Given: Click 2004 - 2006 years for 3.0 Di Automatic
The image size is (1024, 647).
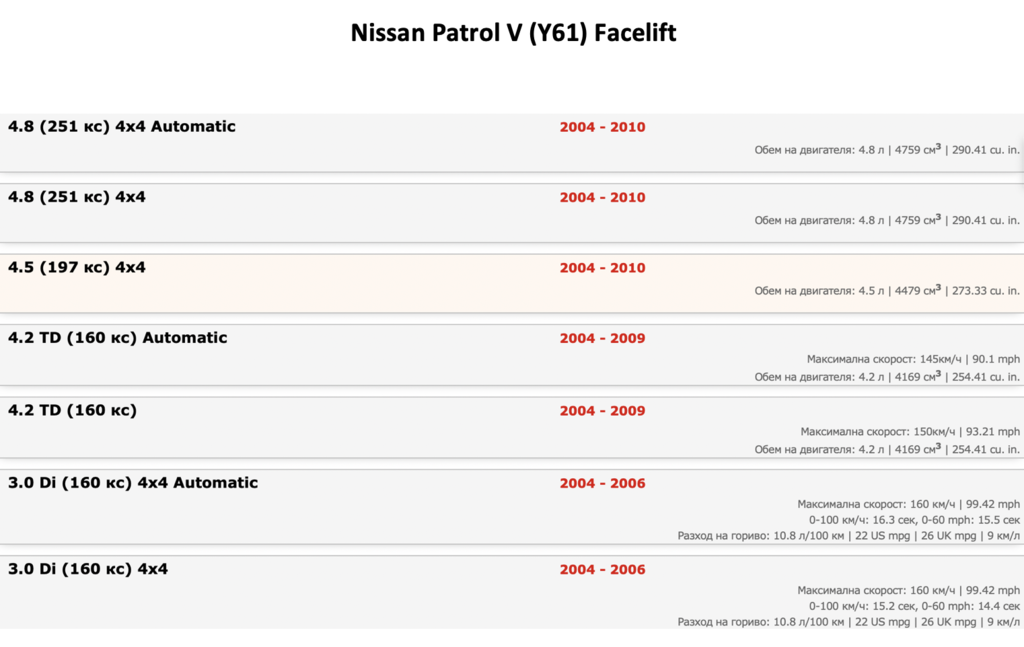Looking at the screenshot, I should tap(602, 483).
